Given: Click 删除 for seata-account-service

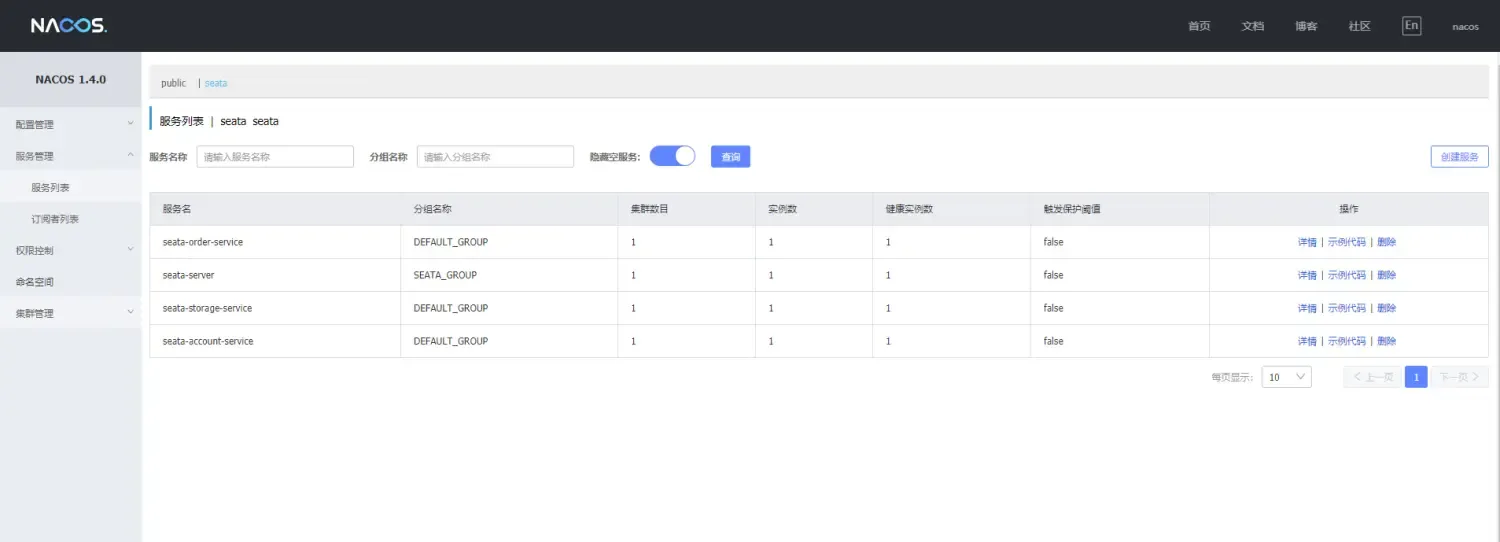Looking at the screenshot, I should (1386, 341).
